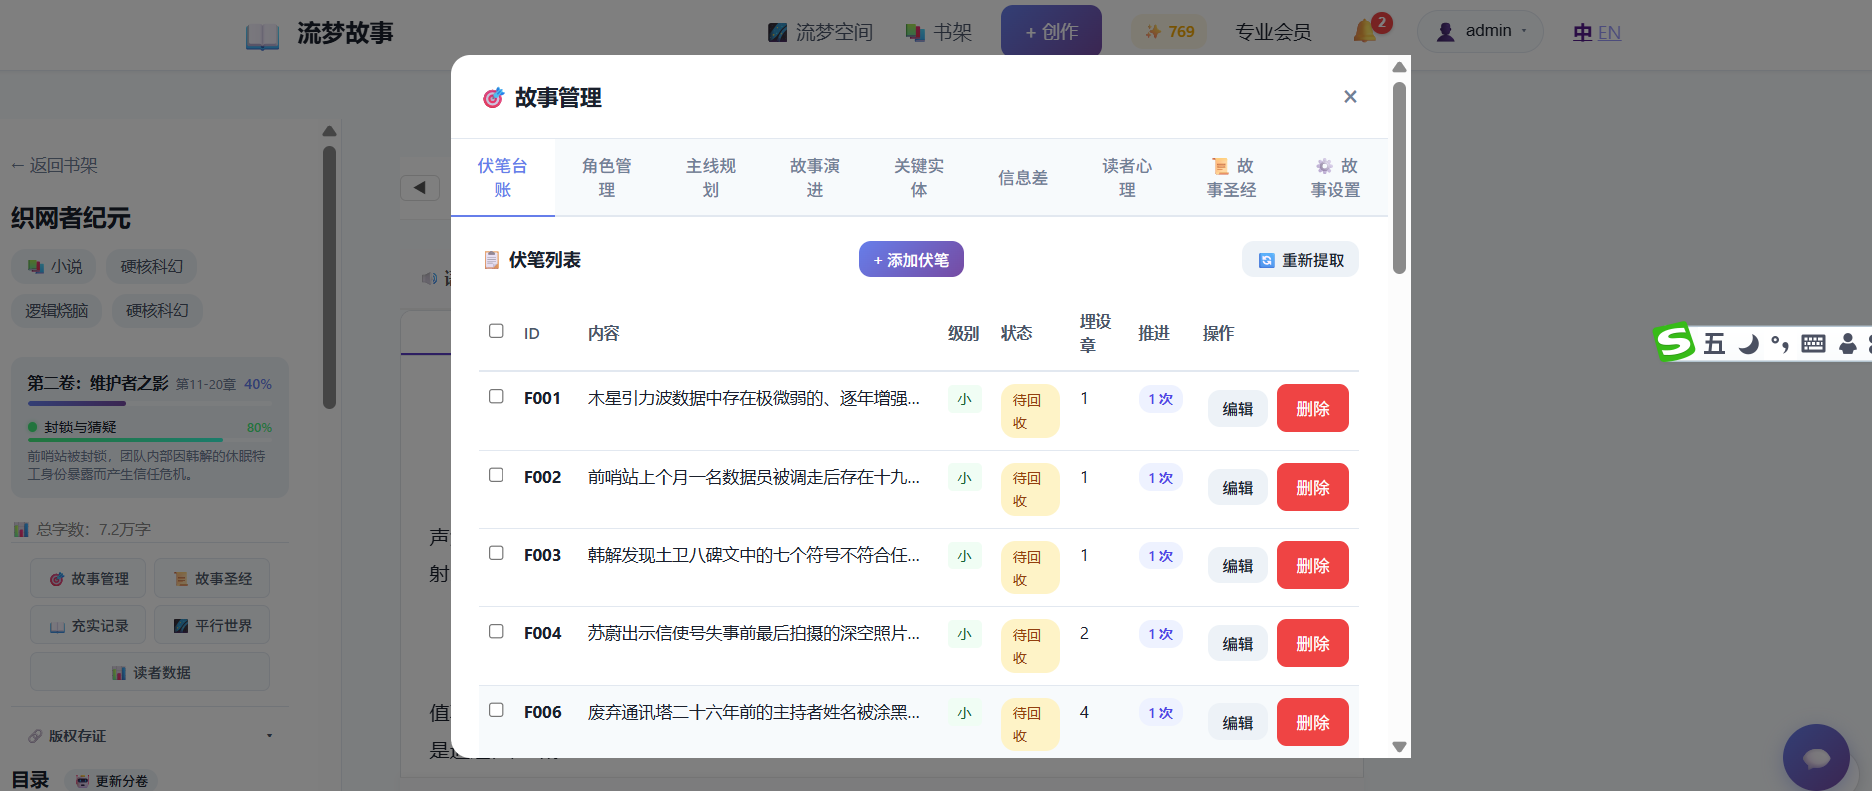The image size is (1872, 791).
Task: Click 1次 progress badge of F002
Action: [1161, 478]
